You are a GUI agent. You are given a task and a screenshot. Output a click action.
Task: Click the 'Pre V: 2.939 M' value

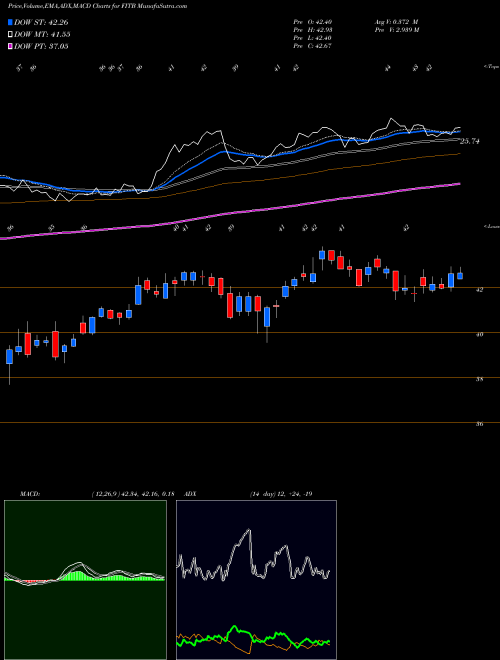pyautogui.click(x=396, y=30)
